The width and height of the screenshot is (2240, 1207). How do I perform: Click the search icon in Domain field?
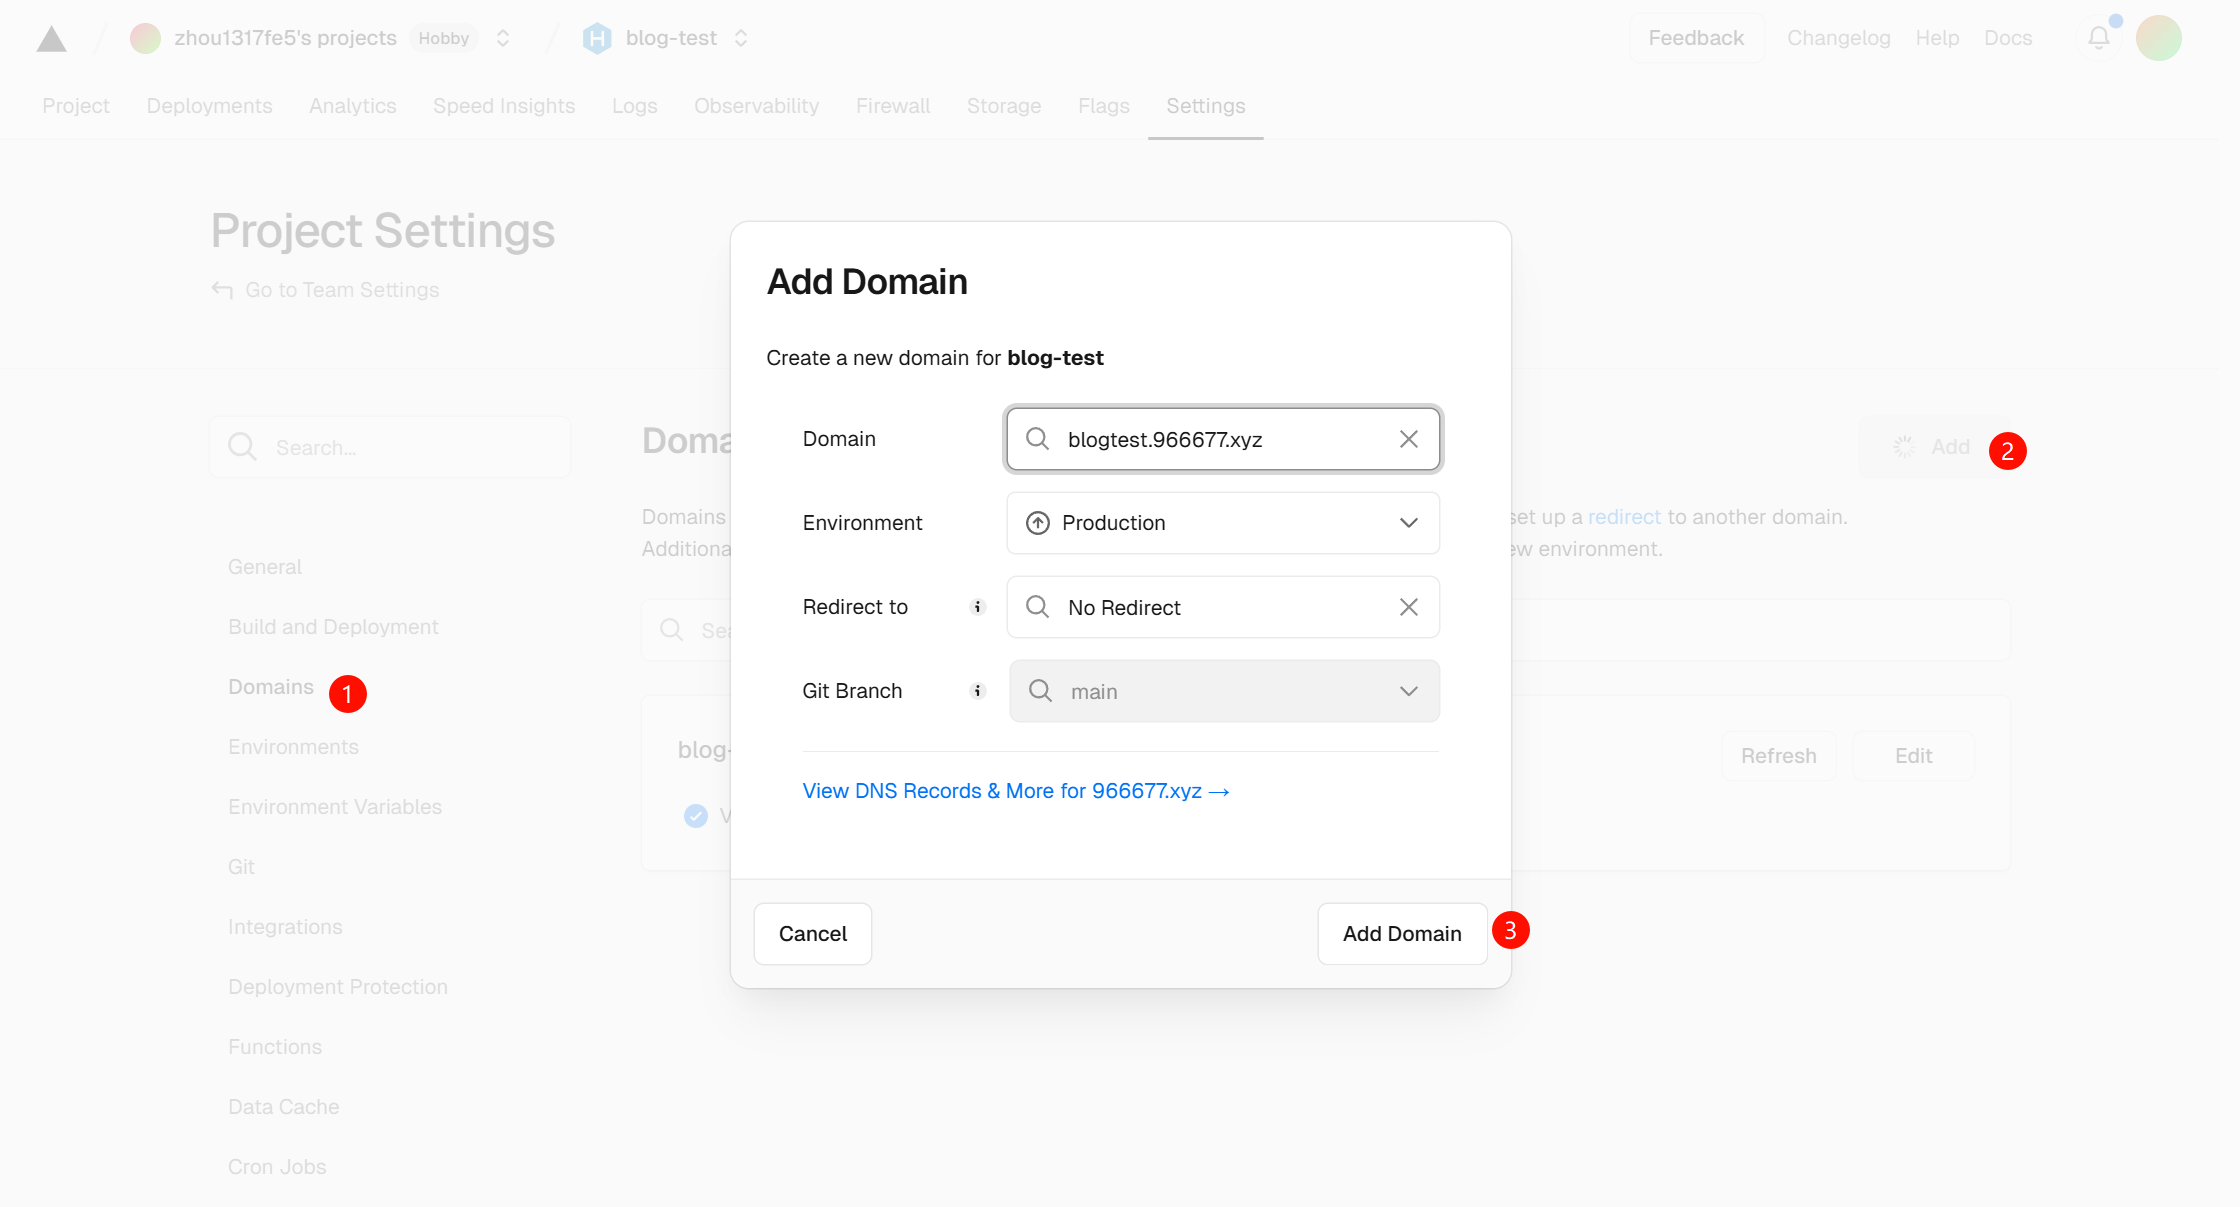click(1037, 439)
